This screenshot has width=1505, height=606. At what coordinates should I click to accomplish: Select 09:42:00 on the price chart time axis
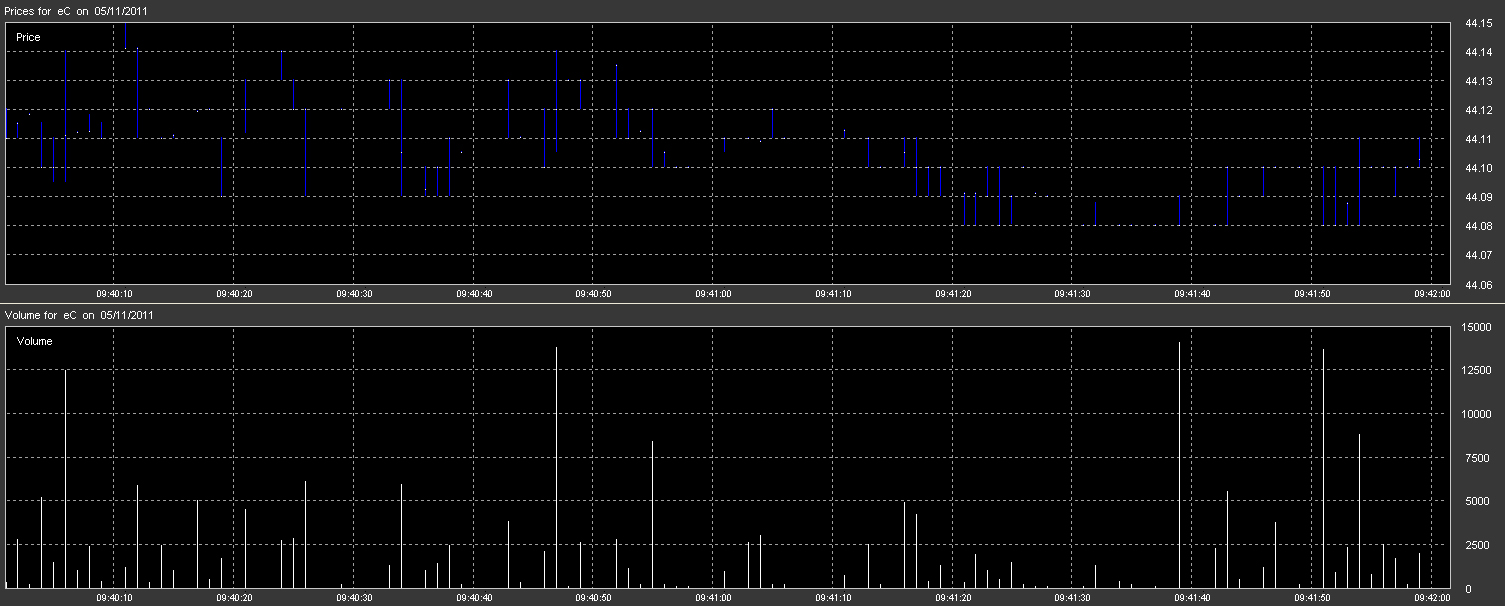point(1432,294)
